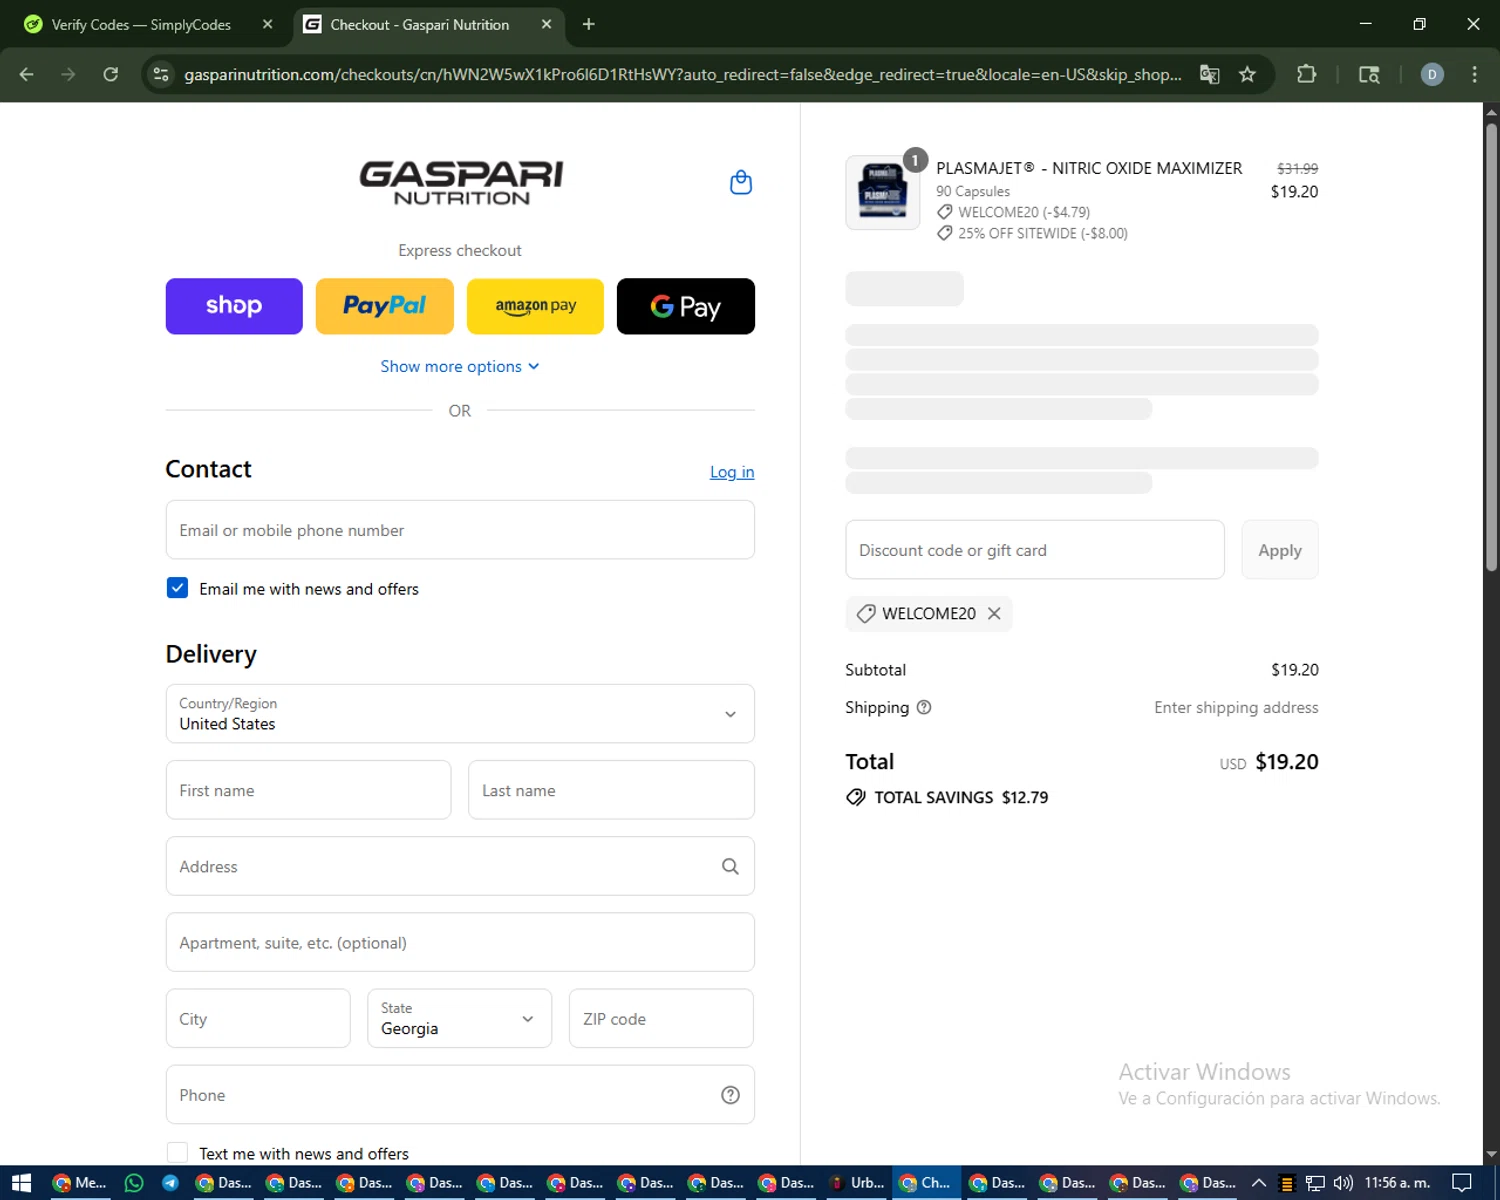Image resolution: width=1500 pixels, height=1200 pixels.
Task: Click the Shipping info help icon
Action: pos(924,707)
